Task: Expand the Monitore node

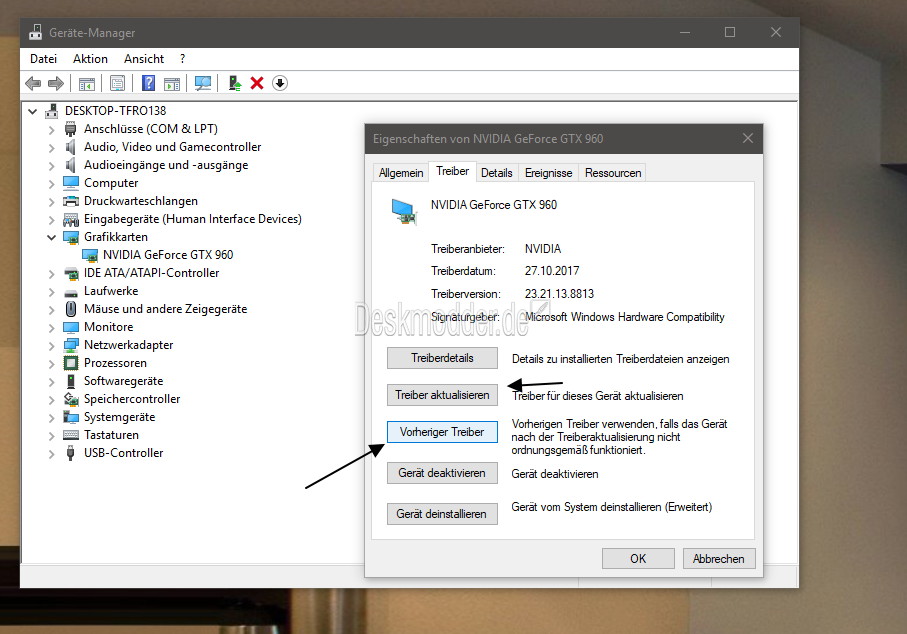Action: [x=51, y=327]
